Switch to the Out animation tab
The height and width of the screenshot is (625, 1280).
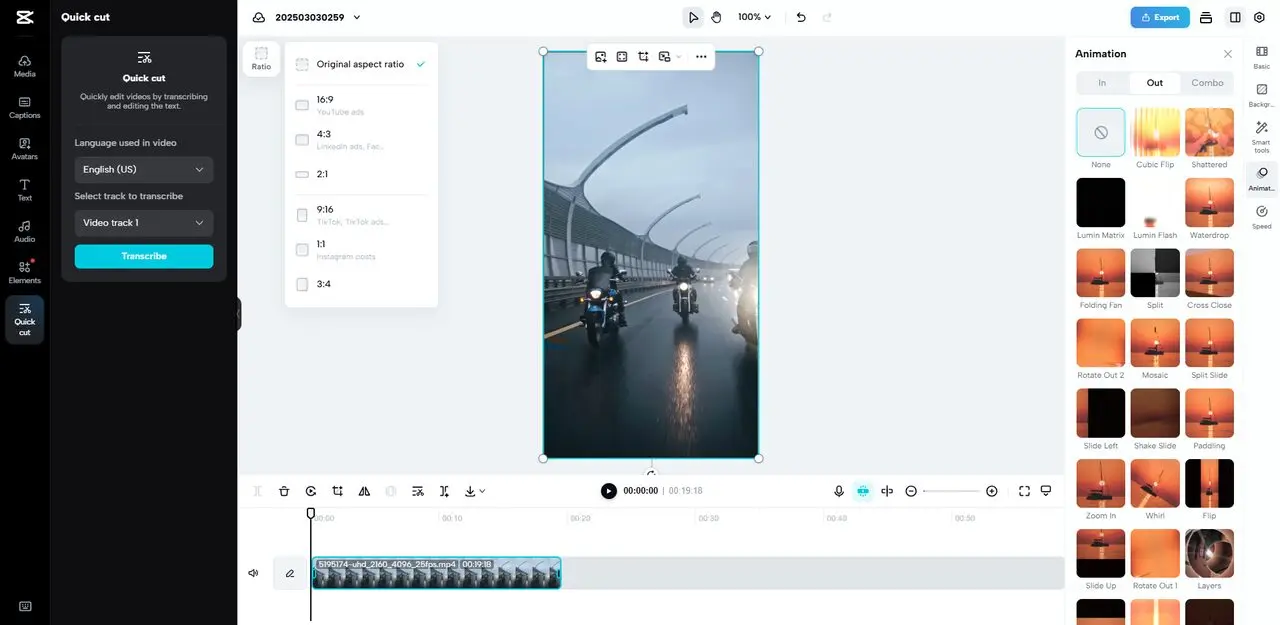coord(1155,83)
